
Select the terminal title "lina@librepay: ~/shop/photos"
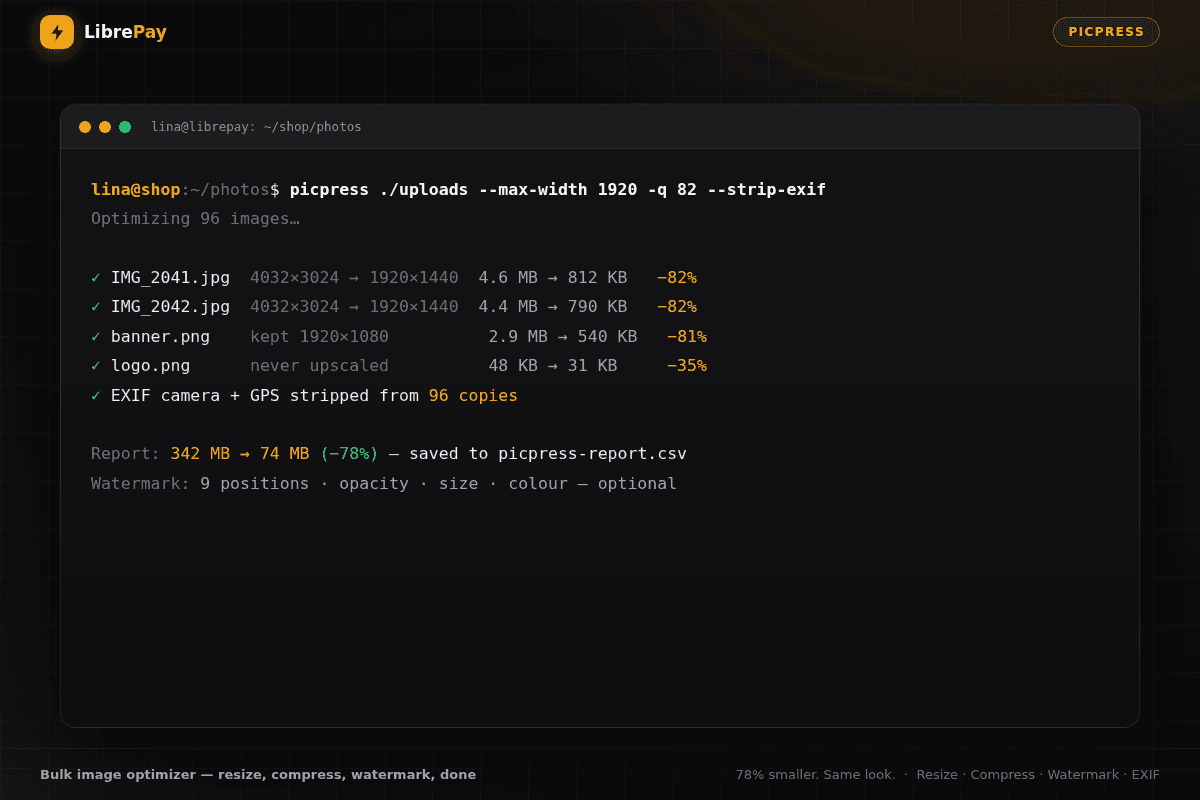tap(256, 127)
